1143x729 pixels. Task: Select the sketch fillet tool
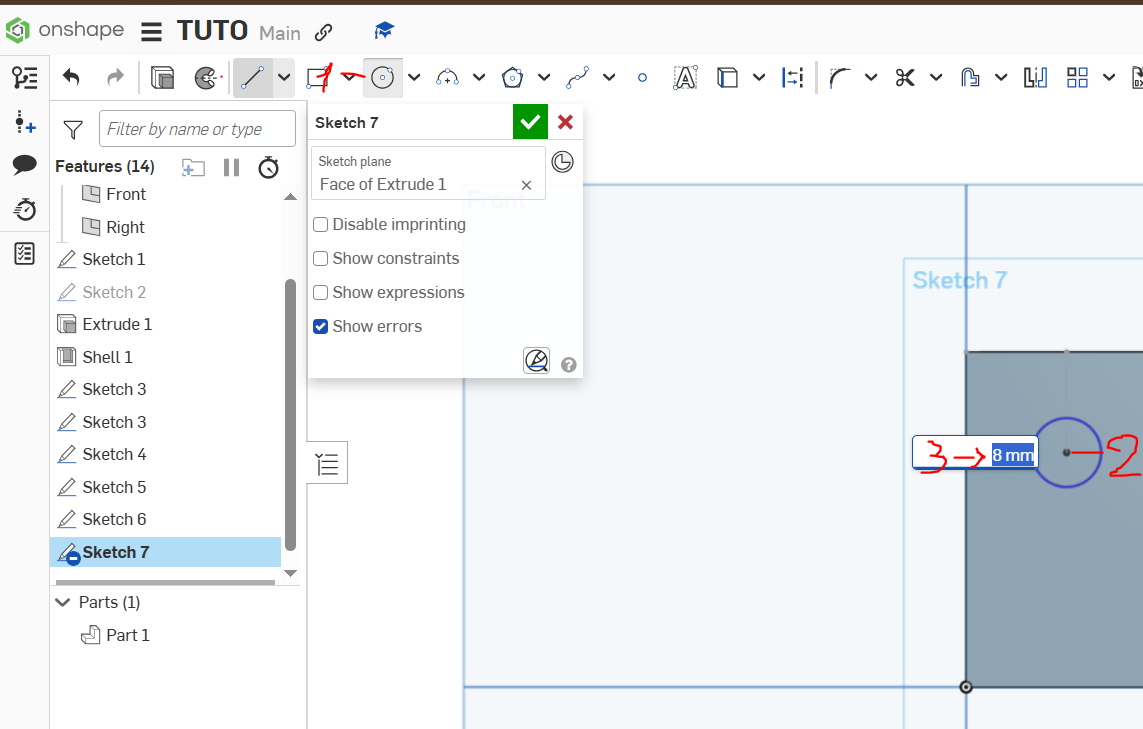pyautogui.click(x=839, y=77)
